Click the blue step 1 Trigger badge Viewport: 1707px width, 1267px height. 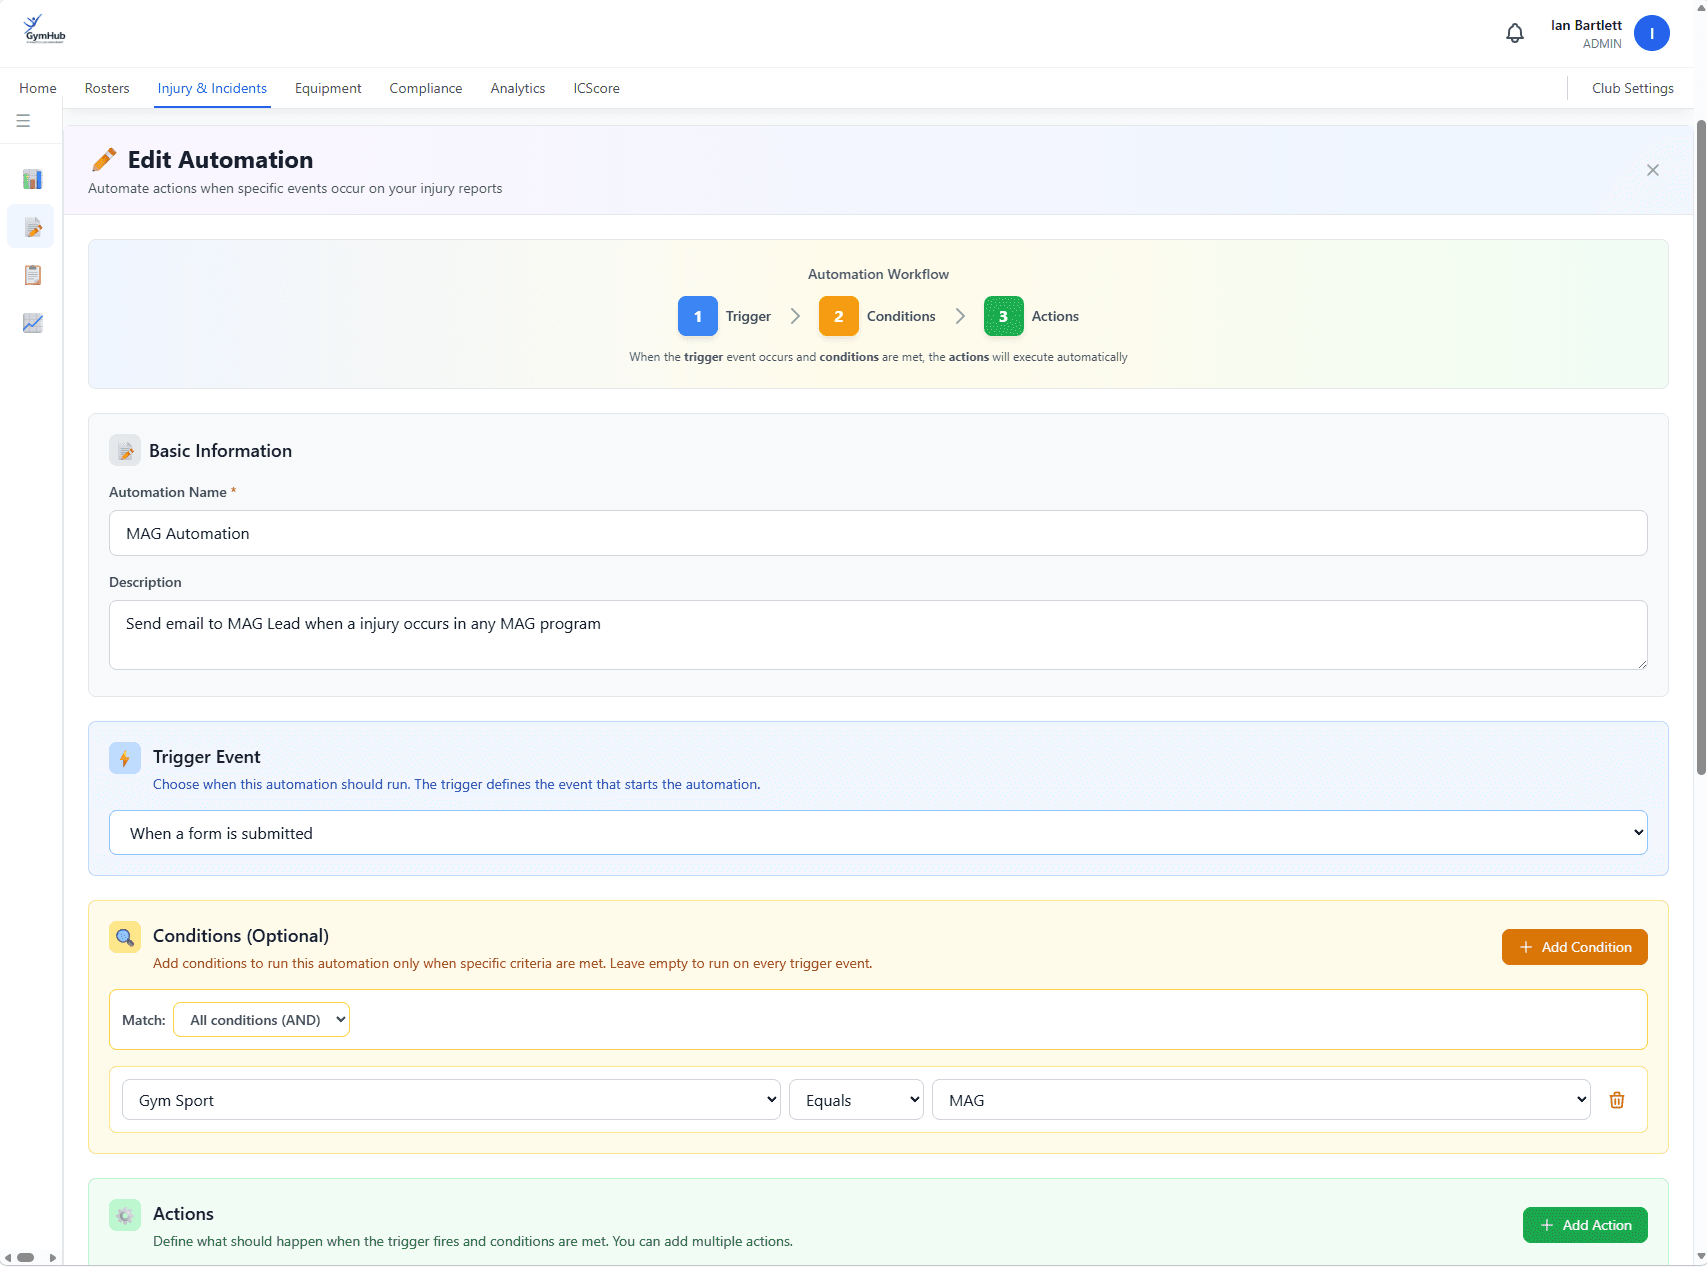pyautogui.click(x=698, y=316)
